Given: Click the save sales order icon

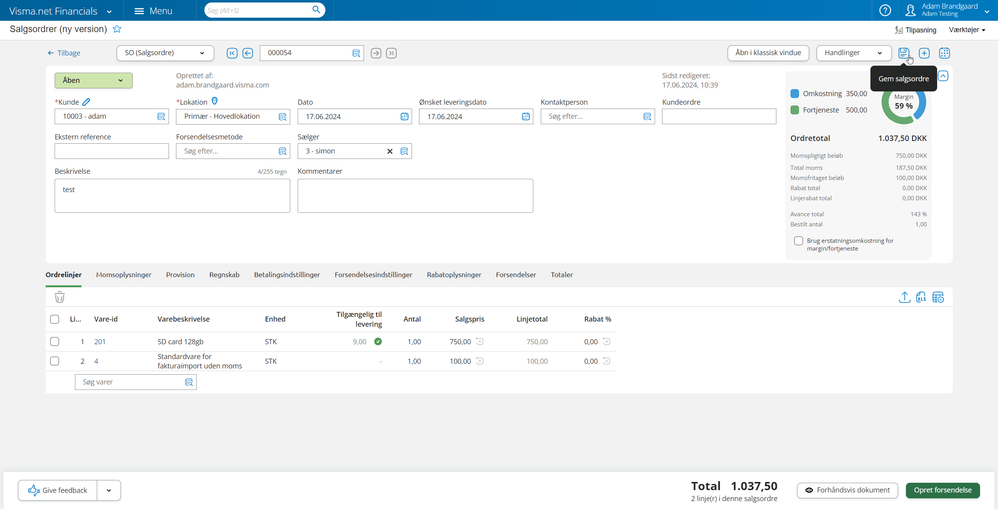Looking at the screenshot, I should (x=903, y=53).
